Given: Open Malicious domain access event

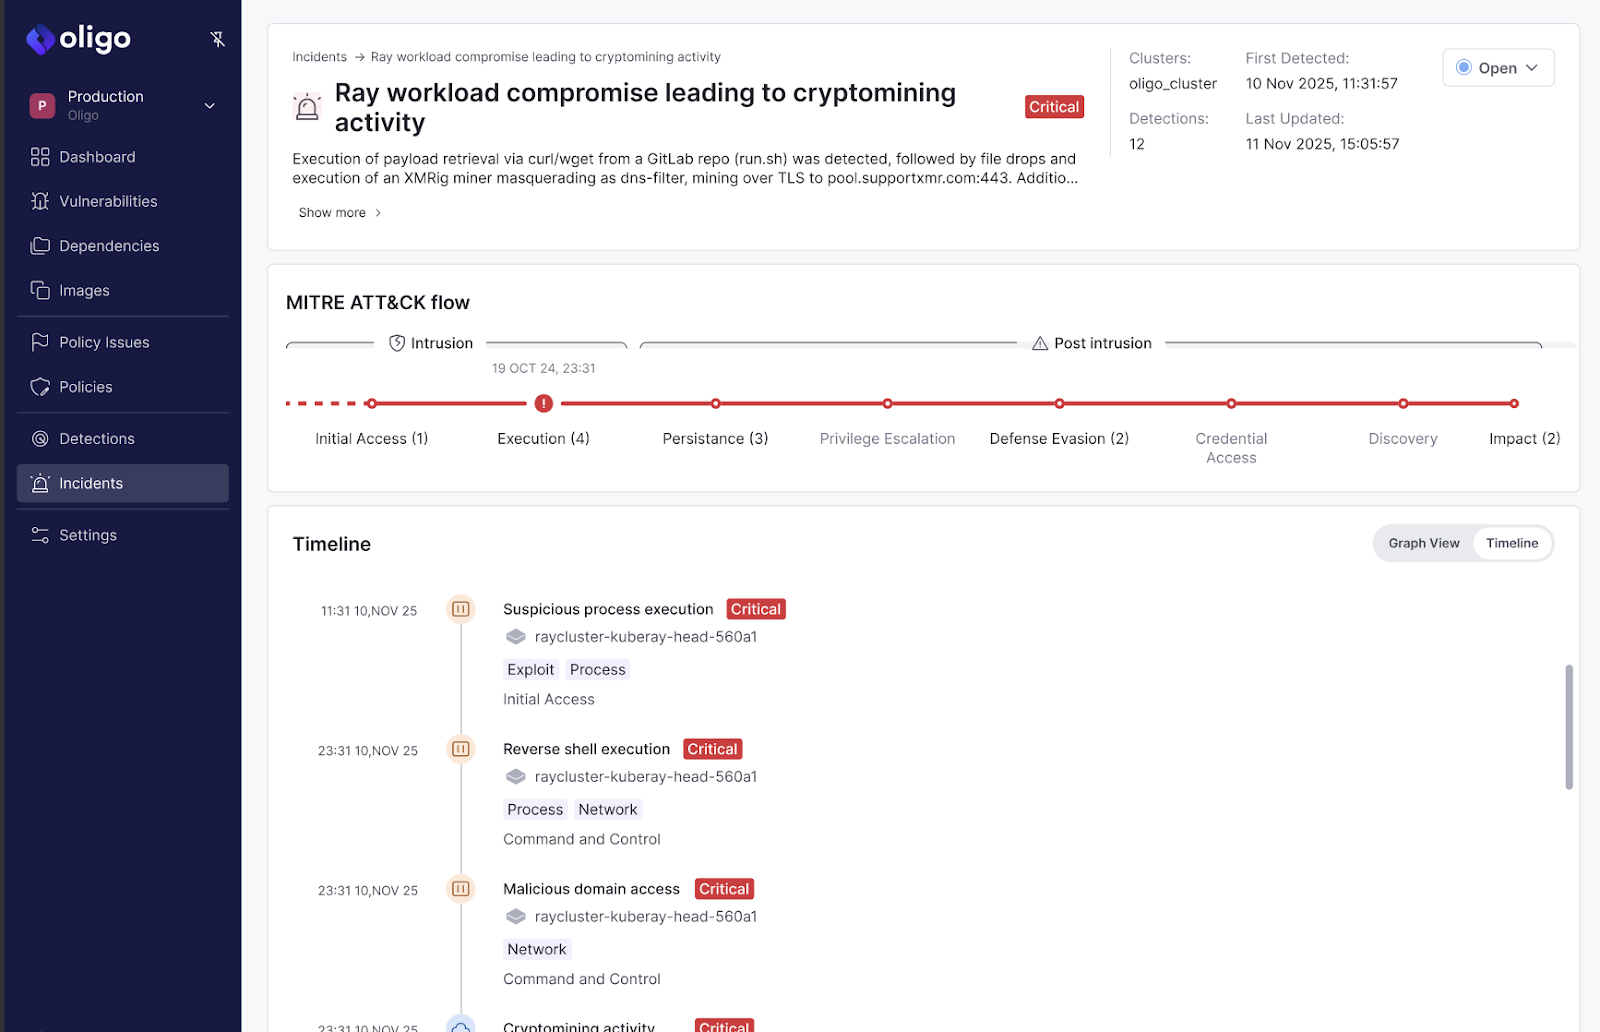Looking at the screenshot, I should [591, 889].
